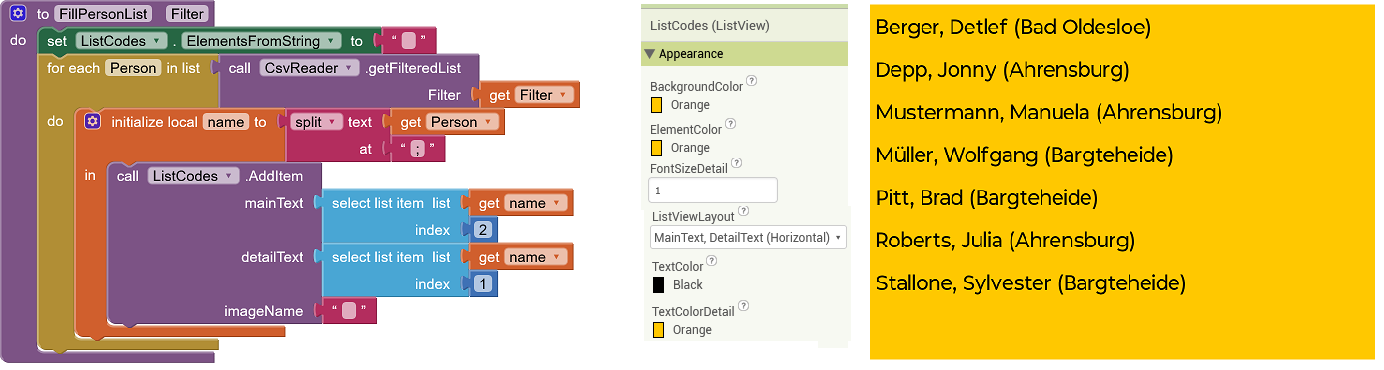Click help icon next to ListViewLayout
This screenshot has height=370, width=1384.
click(x=744, y=212)
